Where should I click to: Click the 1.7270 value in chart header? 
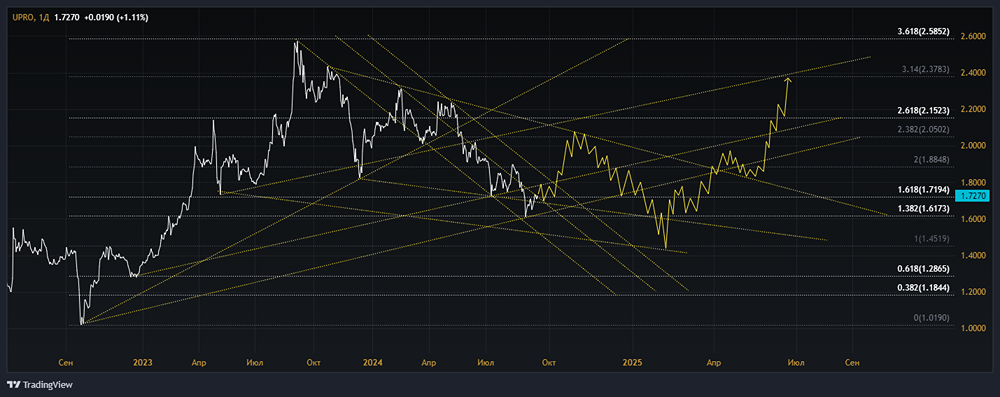[x=67, y=17]
